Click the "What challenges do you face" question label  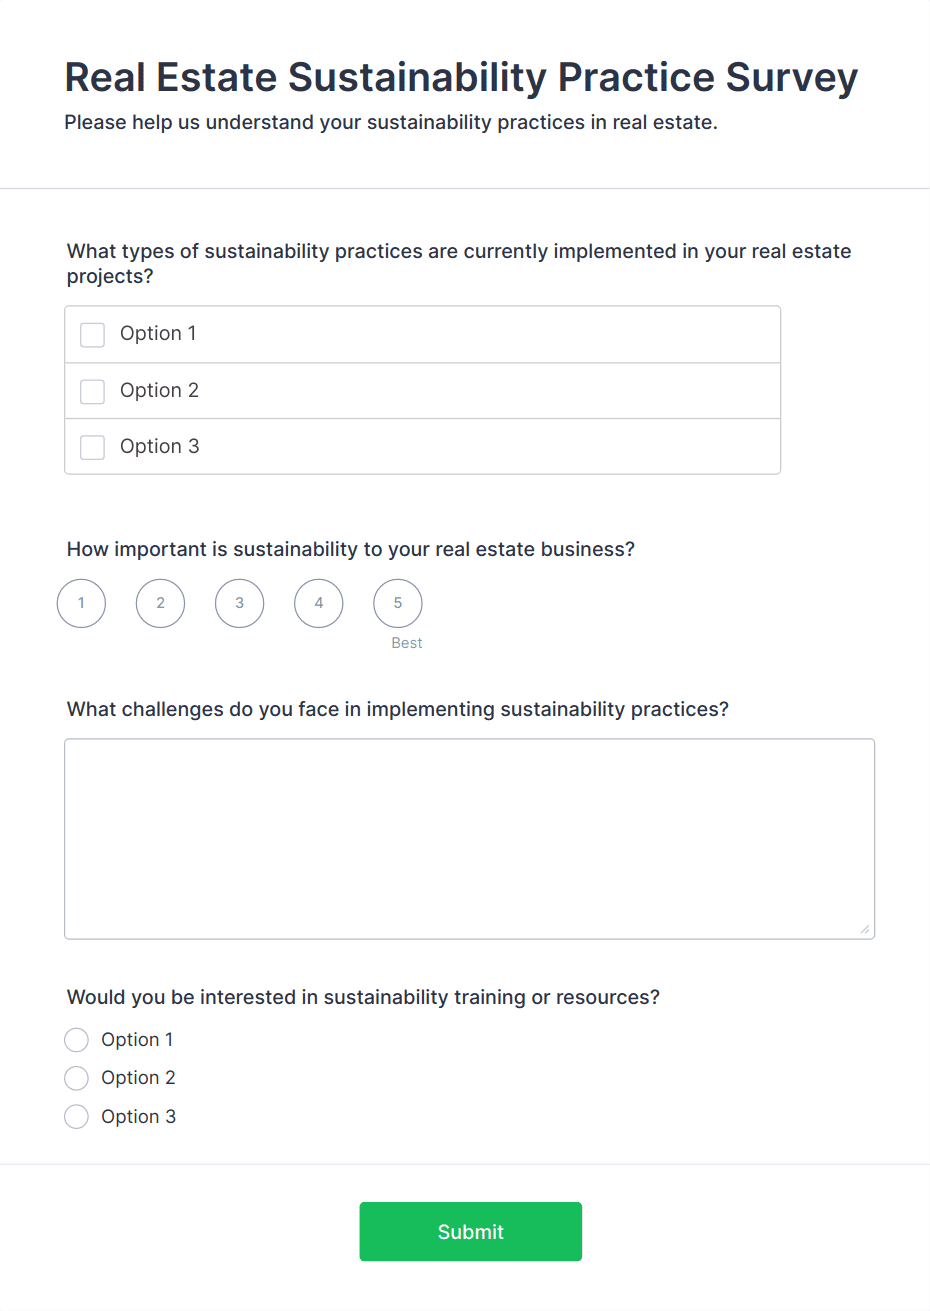397,709
